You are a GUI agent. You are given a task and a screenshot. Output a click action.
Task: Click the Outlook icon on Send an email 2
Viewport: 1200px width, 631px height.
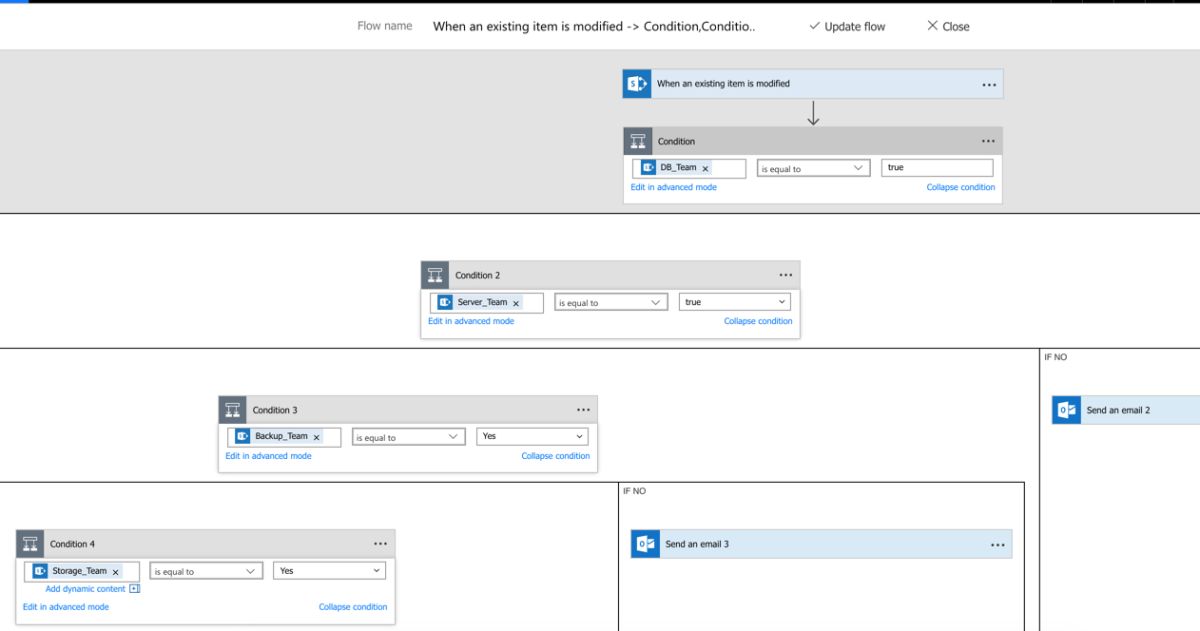[1067, 410]
